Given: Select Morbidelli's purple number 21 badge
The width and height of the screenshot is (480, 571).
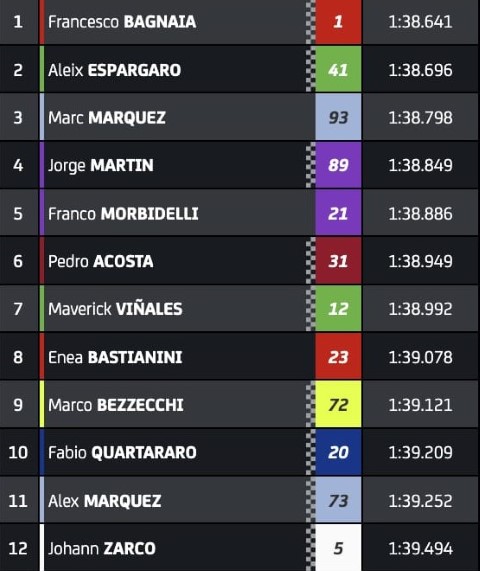Looking at the screenshot, I should [x=338, y=213].
